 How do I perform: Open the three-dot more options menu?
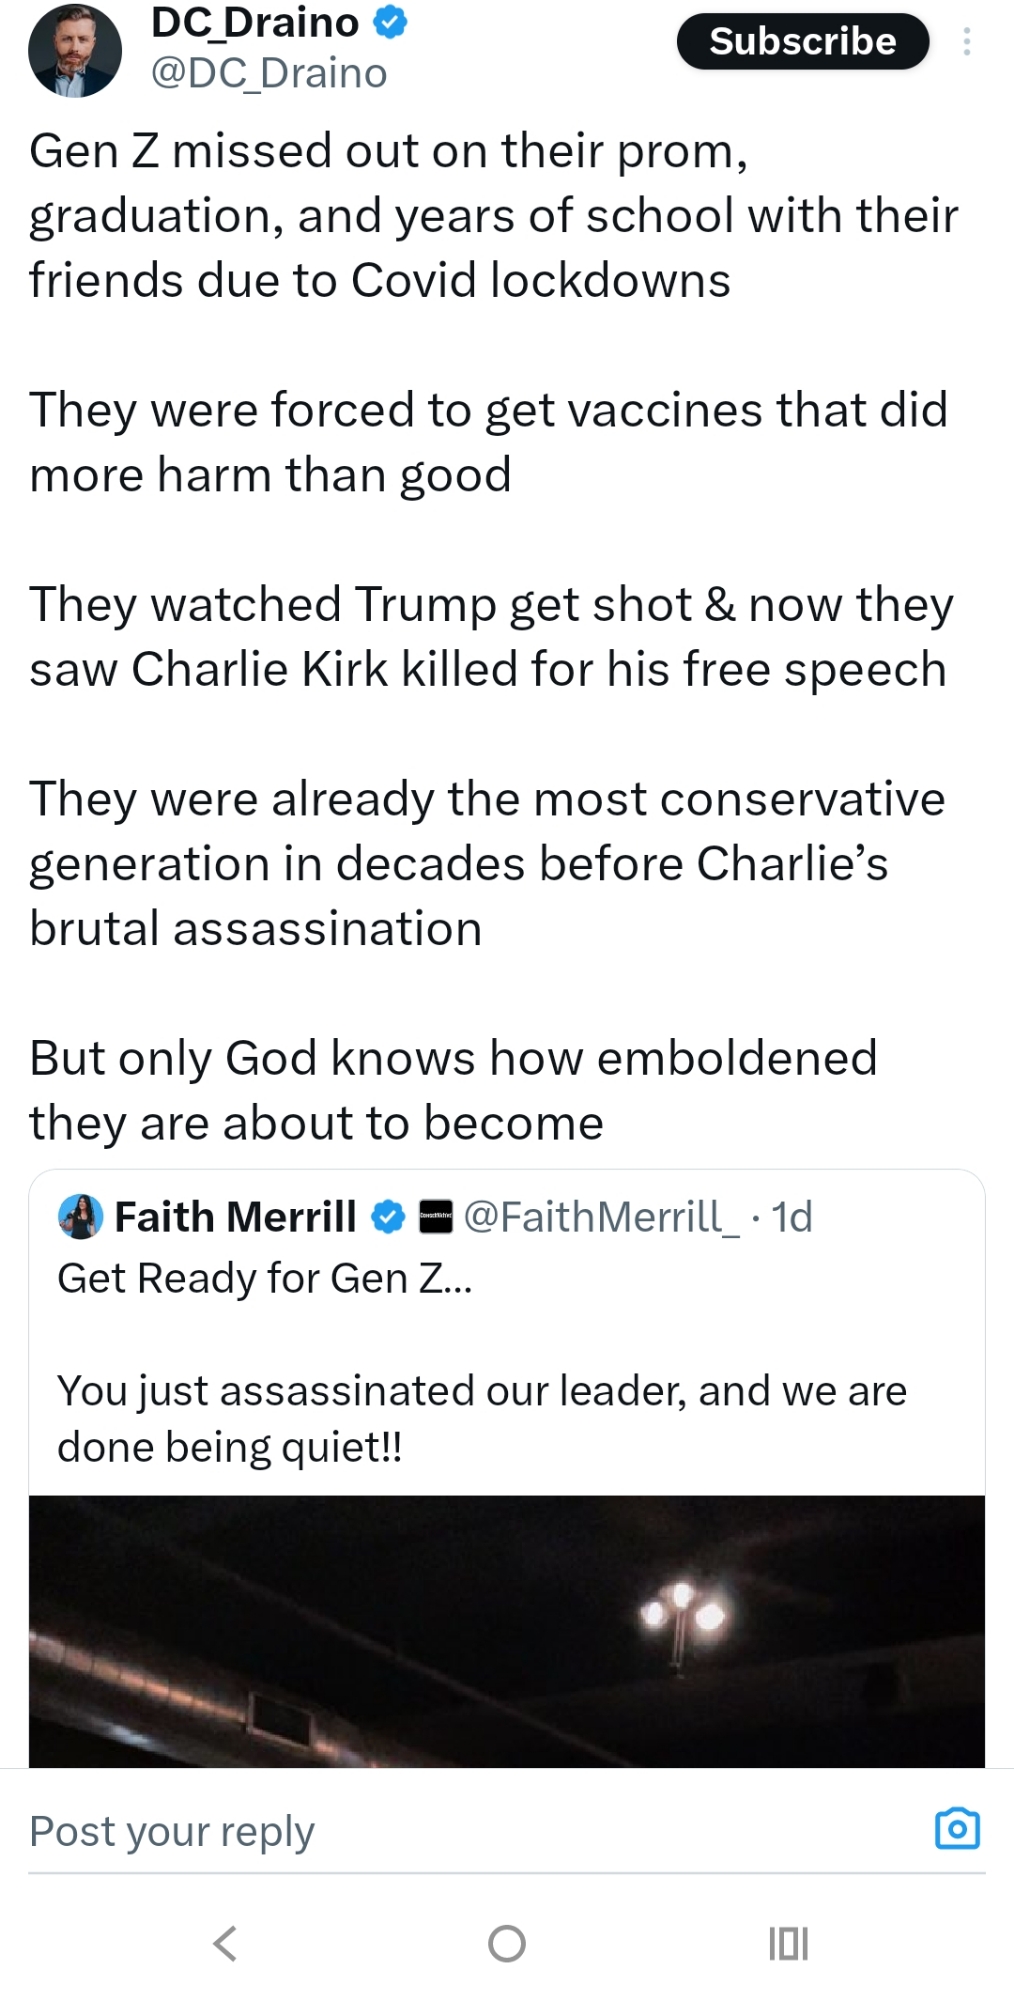pyautogui.click(x=966, y=41)
